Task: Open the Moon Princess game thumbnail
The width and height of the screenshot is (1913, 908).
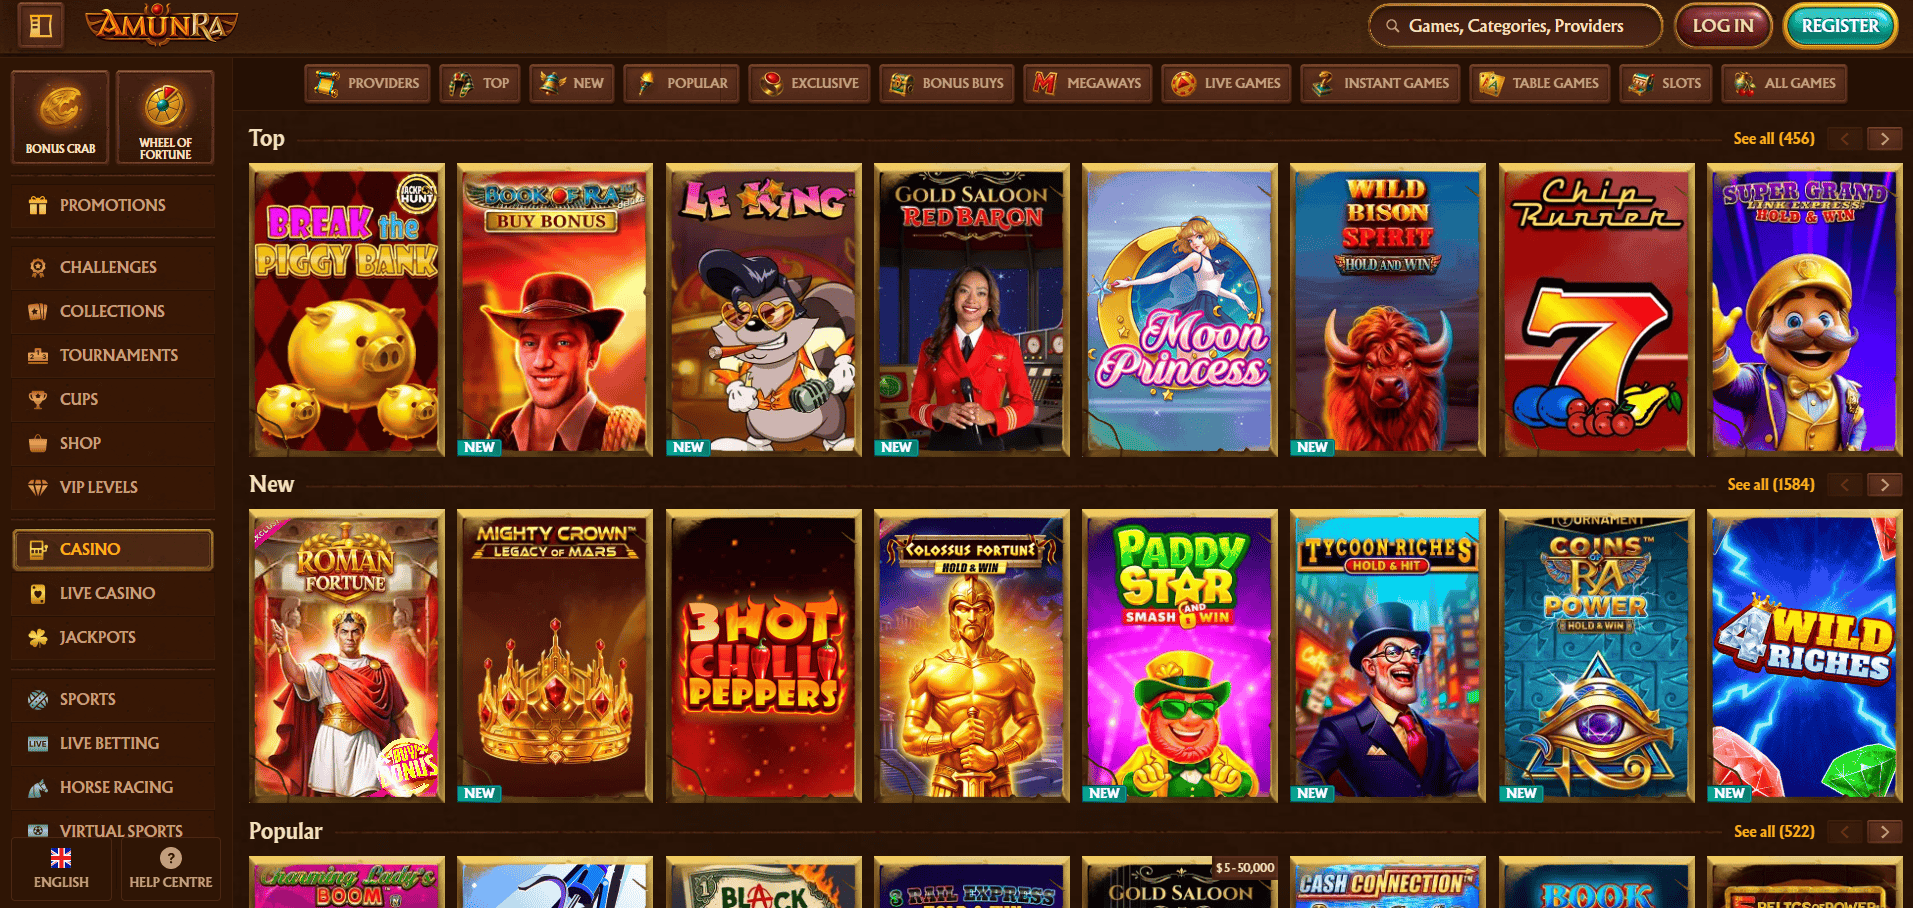Action: point(1180,310)
